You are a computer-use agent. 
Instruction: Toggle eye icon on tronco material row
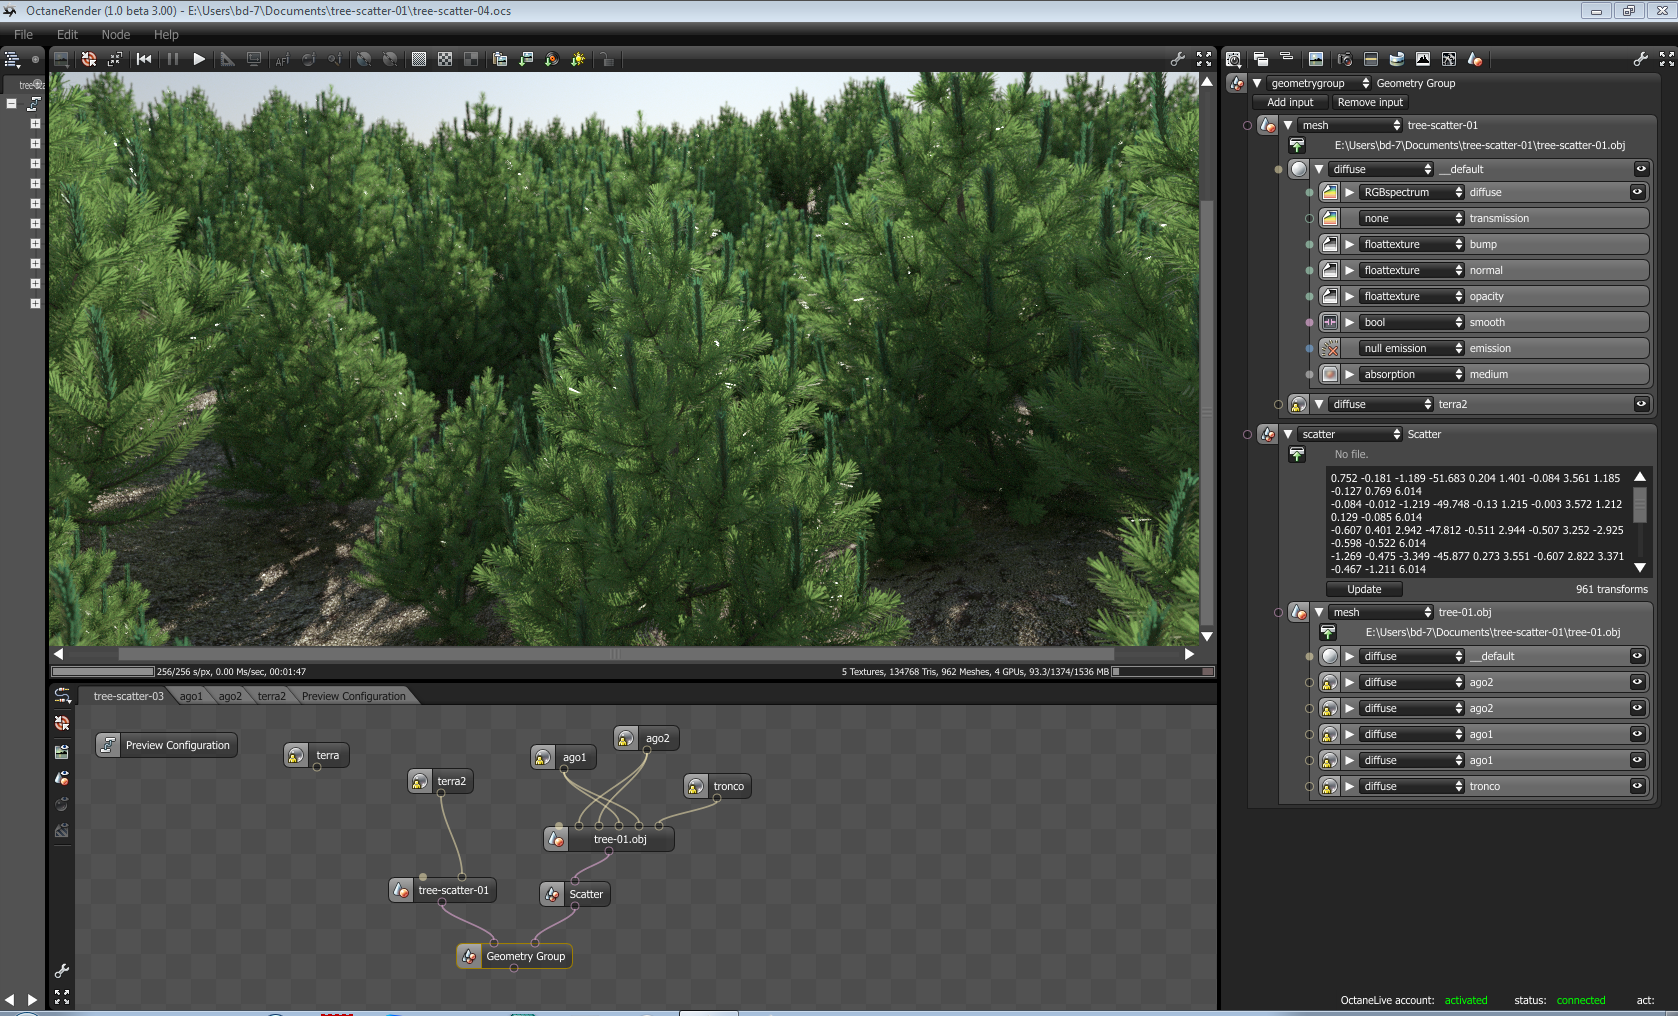point(1637,786)
